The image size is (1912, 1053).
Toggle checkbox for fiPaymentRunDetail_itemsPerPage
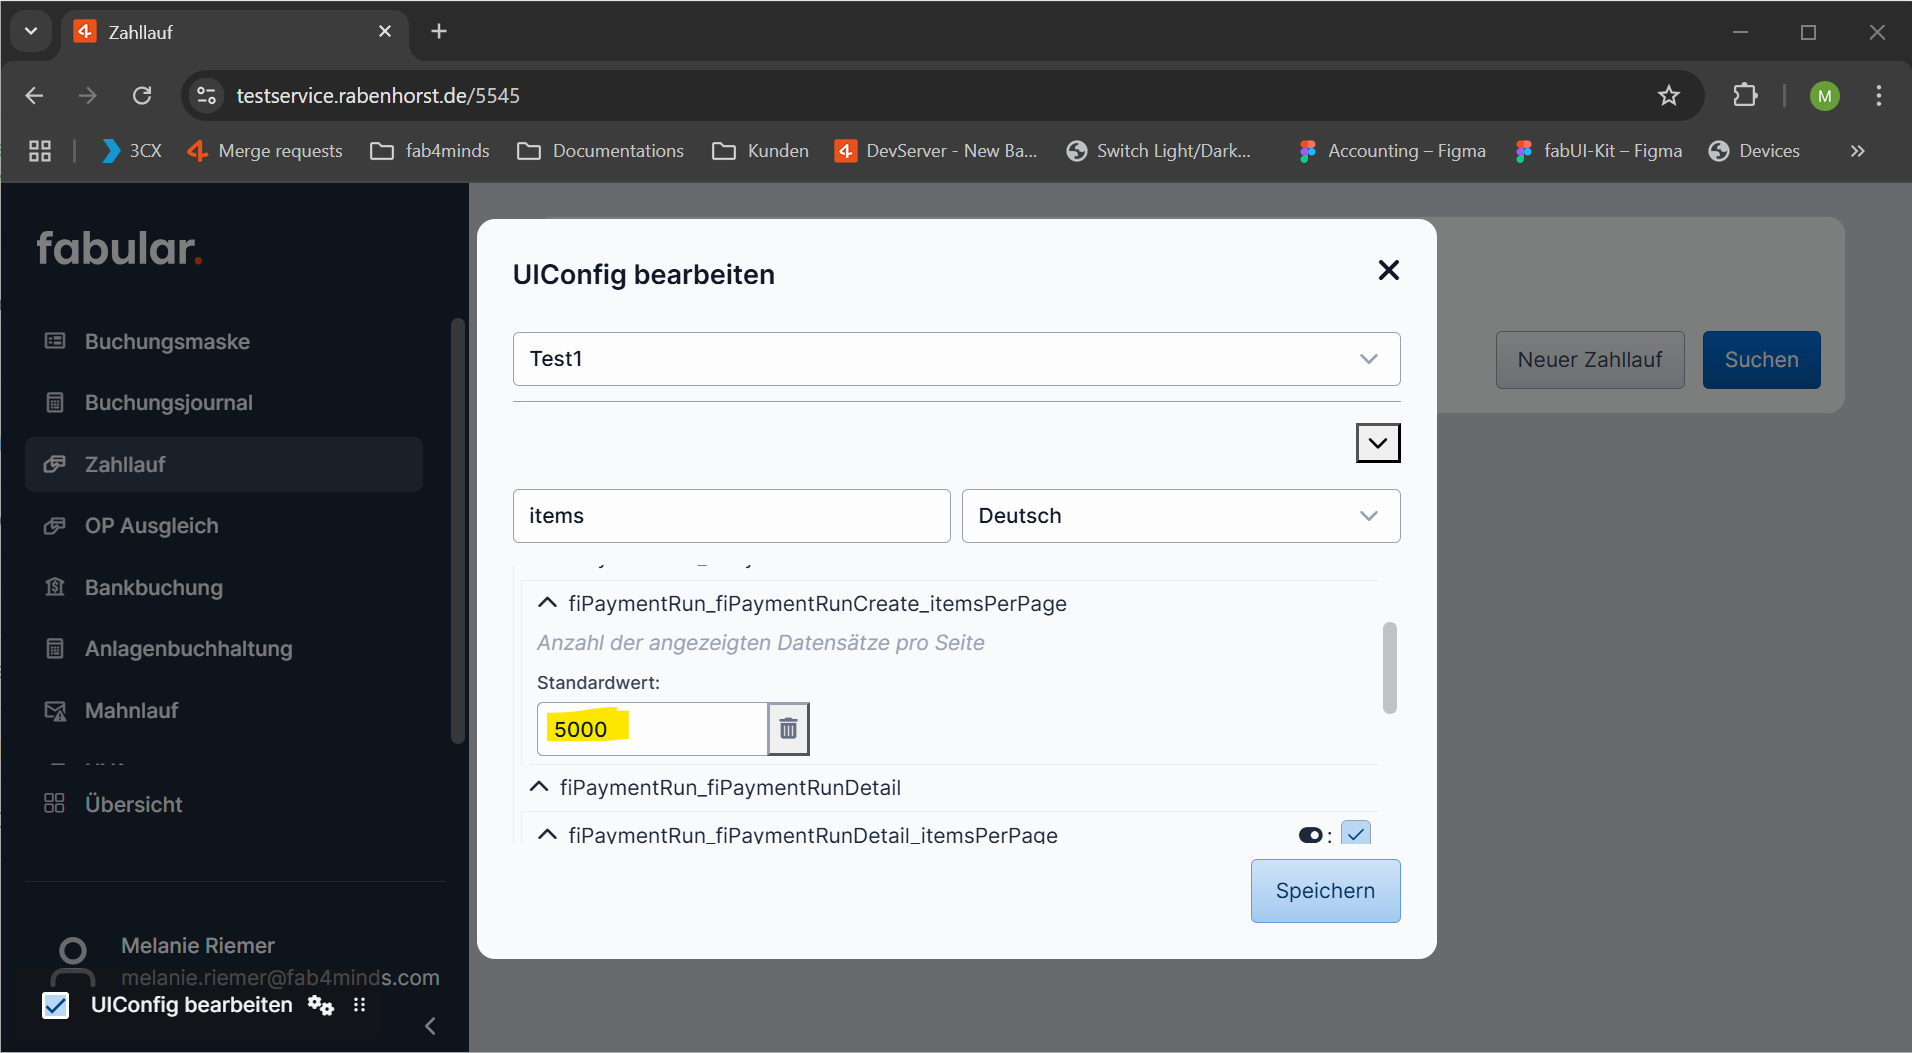1355,834
